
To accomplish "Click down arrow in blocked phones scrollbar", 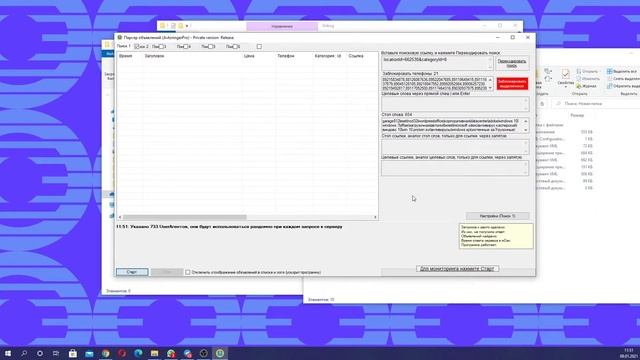I will (x=490, y=88).
